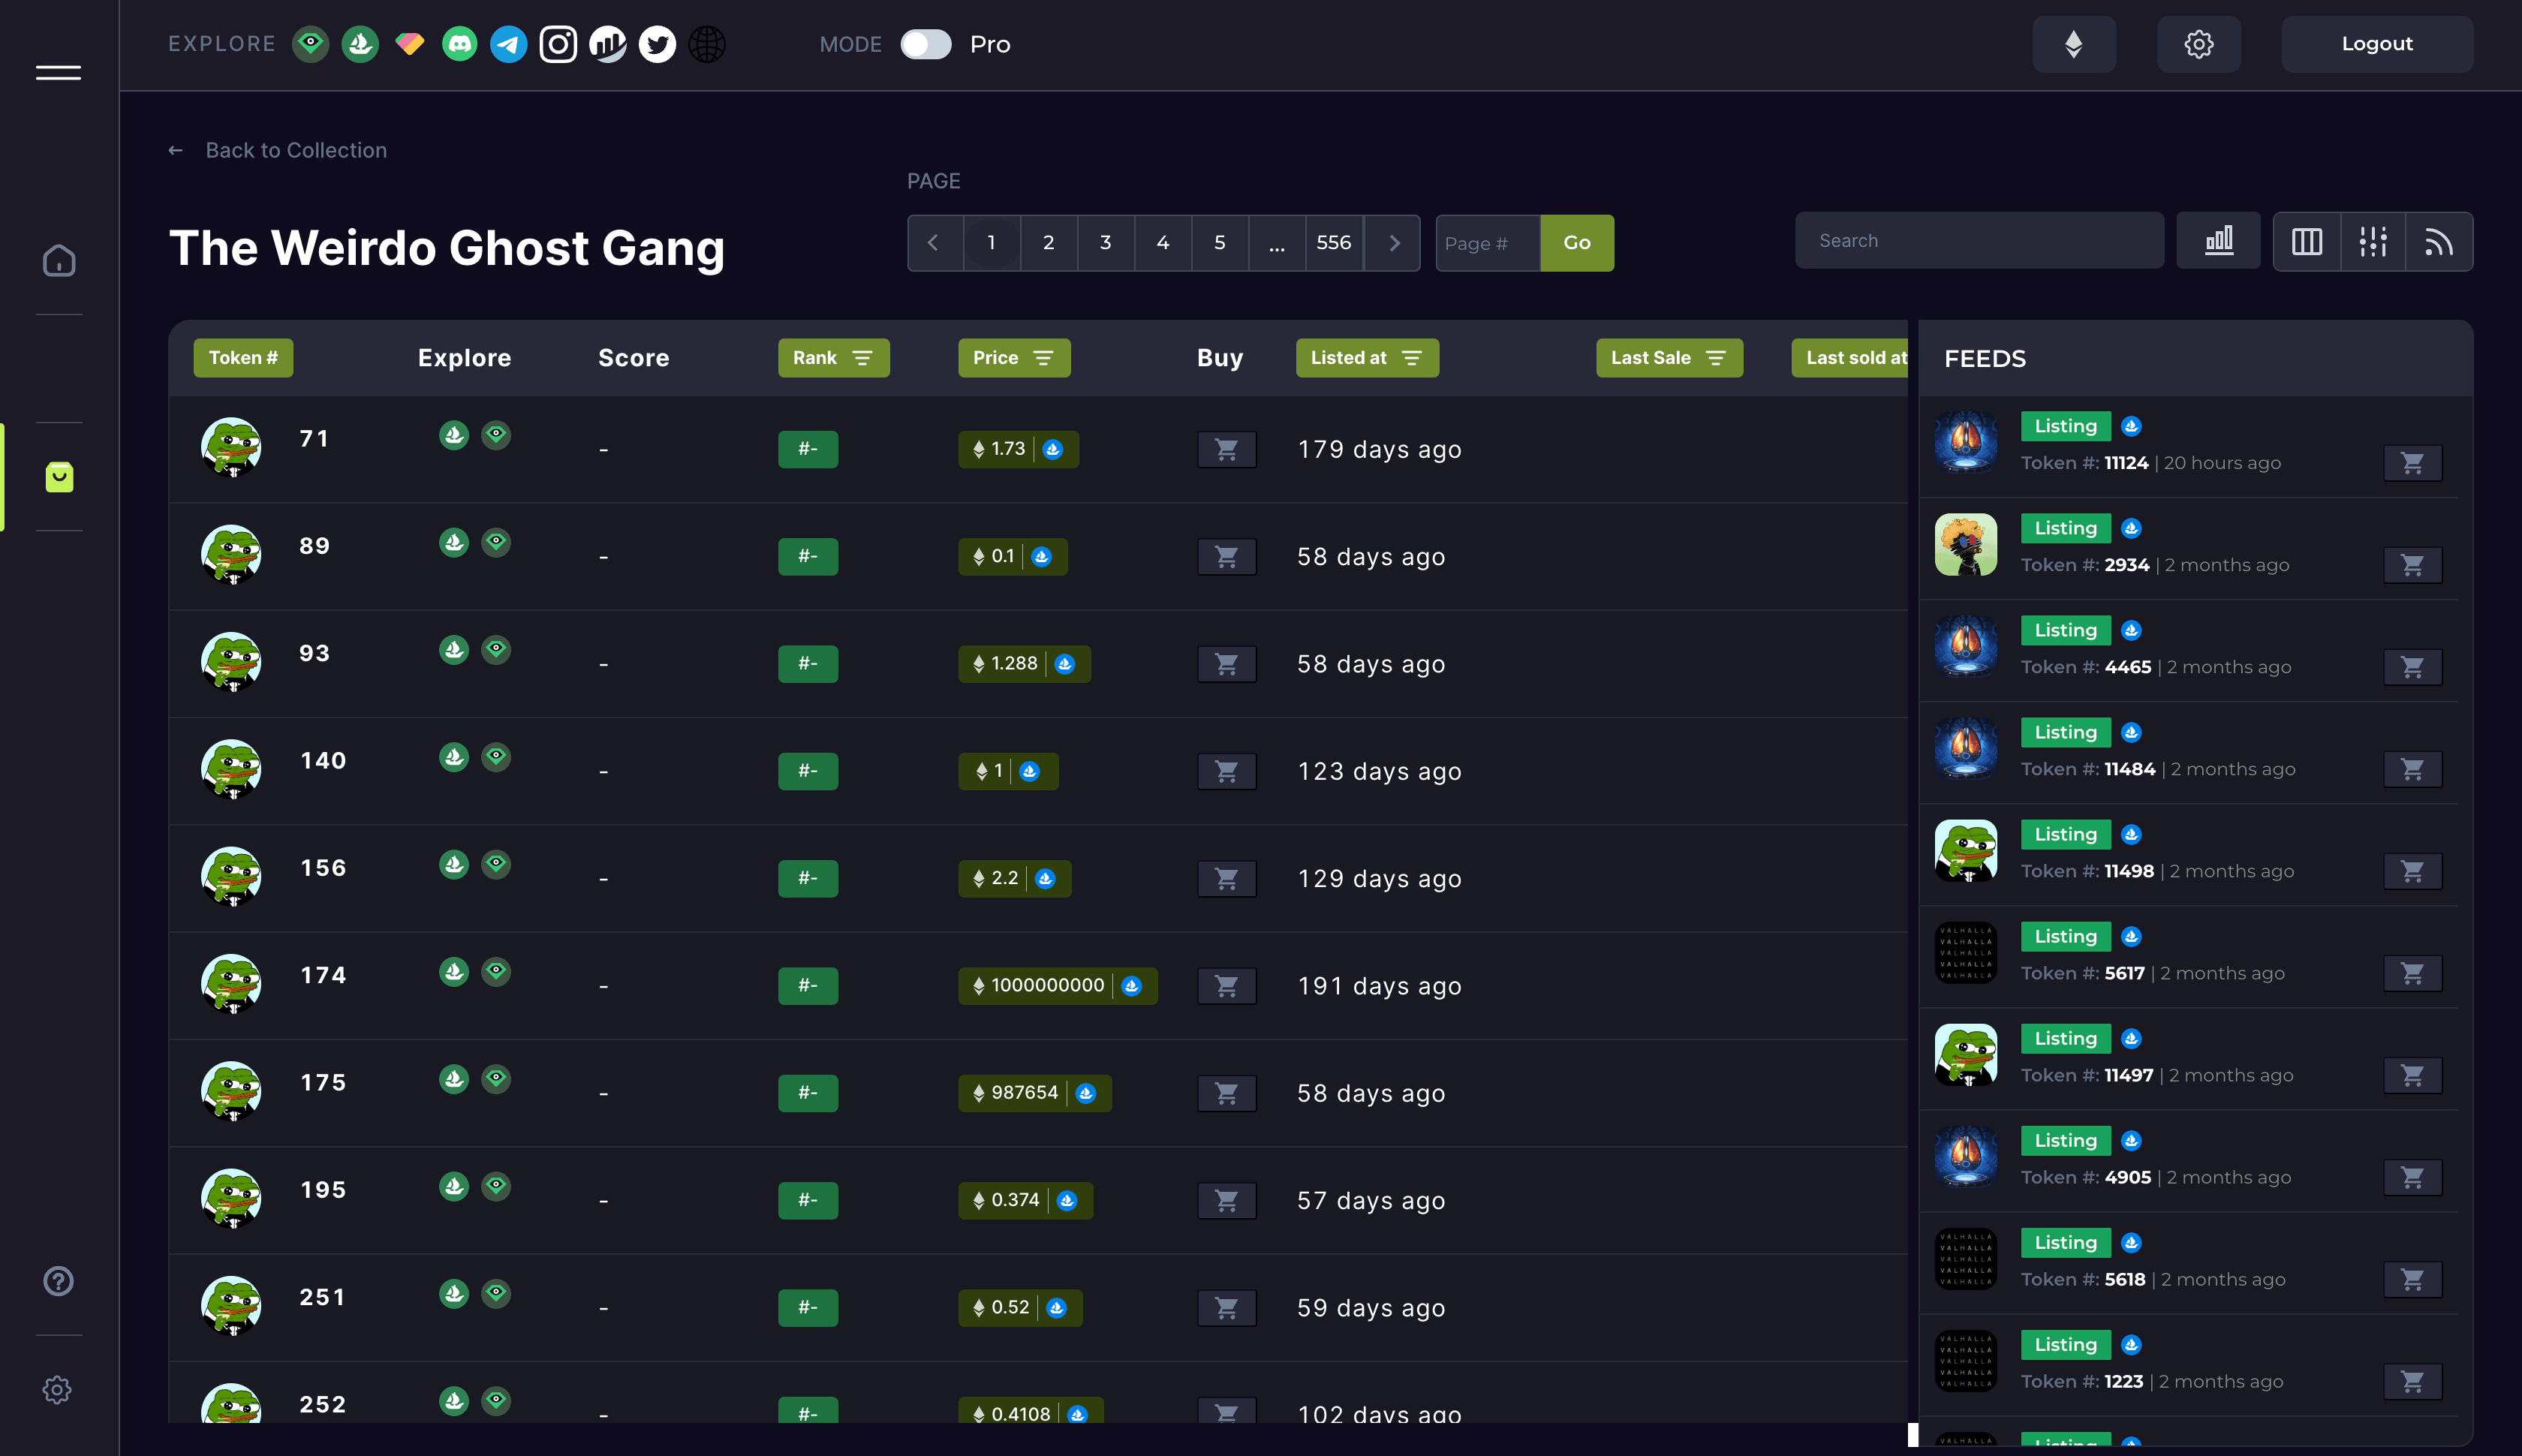Open the Telegram link icon
Viewport: 2522px width, 1456px height.
pos(508,44)
